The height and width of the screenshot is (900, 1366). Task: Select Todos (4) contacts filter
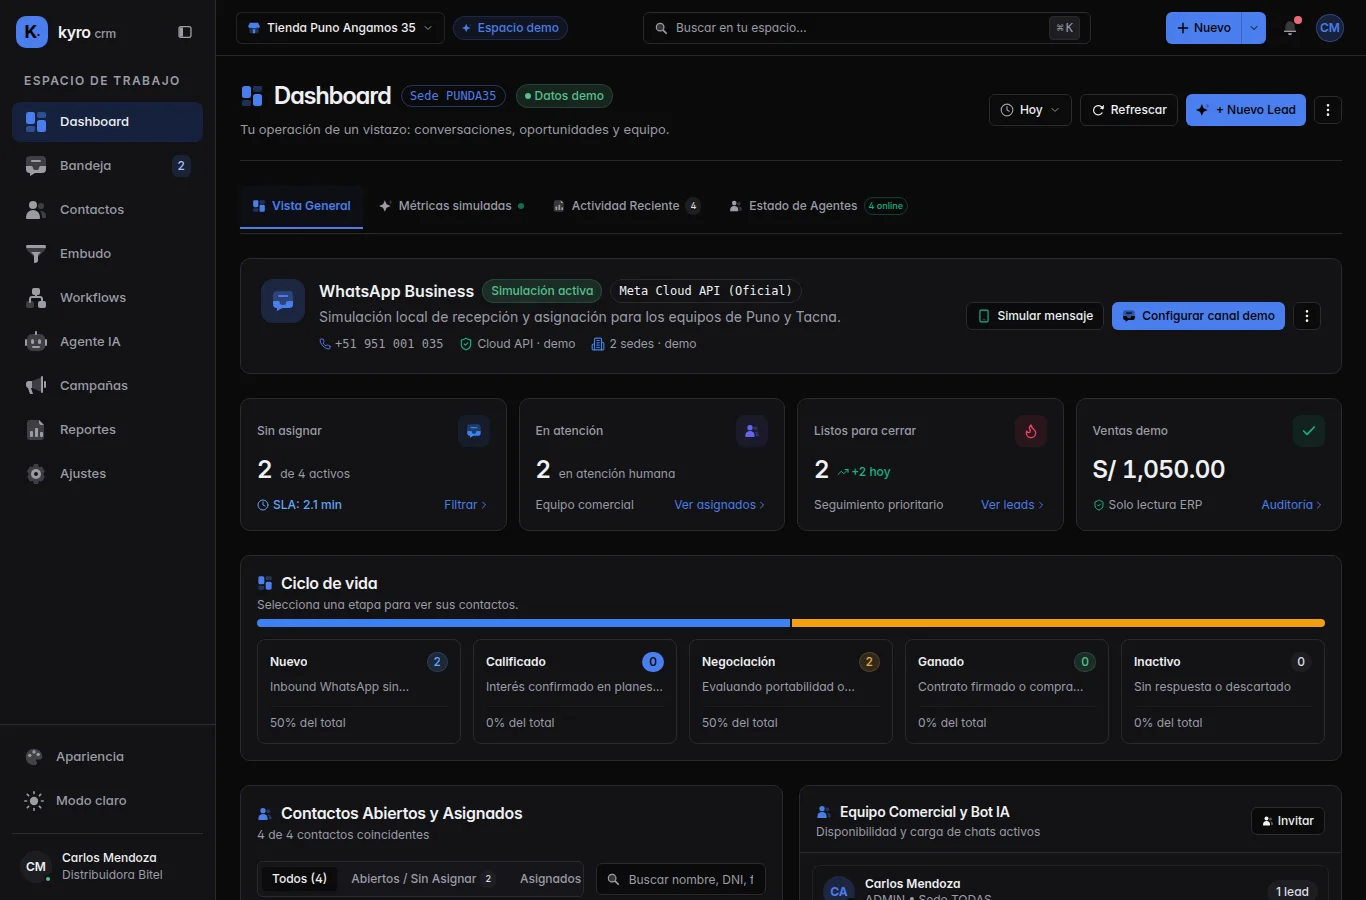pyautogui.click(x=299, y=879)
